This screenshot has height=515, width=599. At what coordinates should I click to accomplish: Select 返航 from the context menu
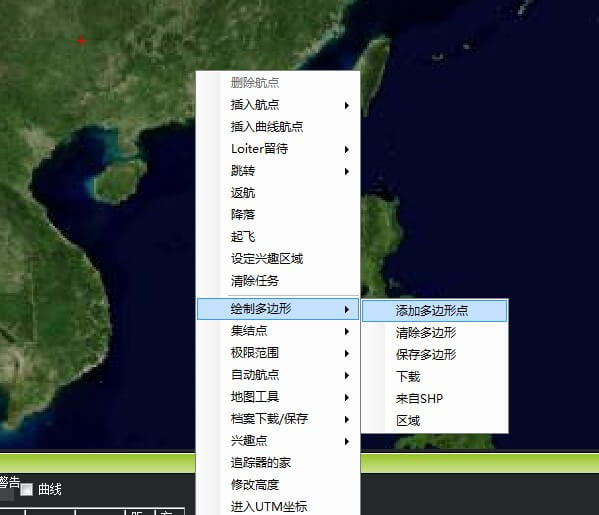coord(278,193)
